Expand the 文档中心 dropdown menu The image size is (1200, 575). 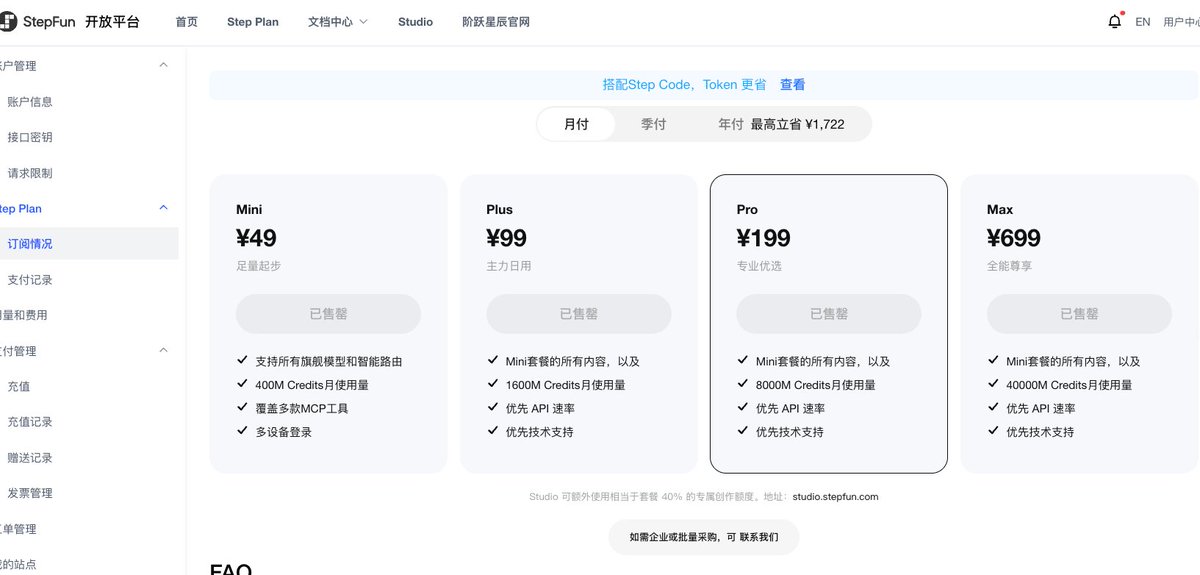point(338,22)
